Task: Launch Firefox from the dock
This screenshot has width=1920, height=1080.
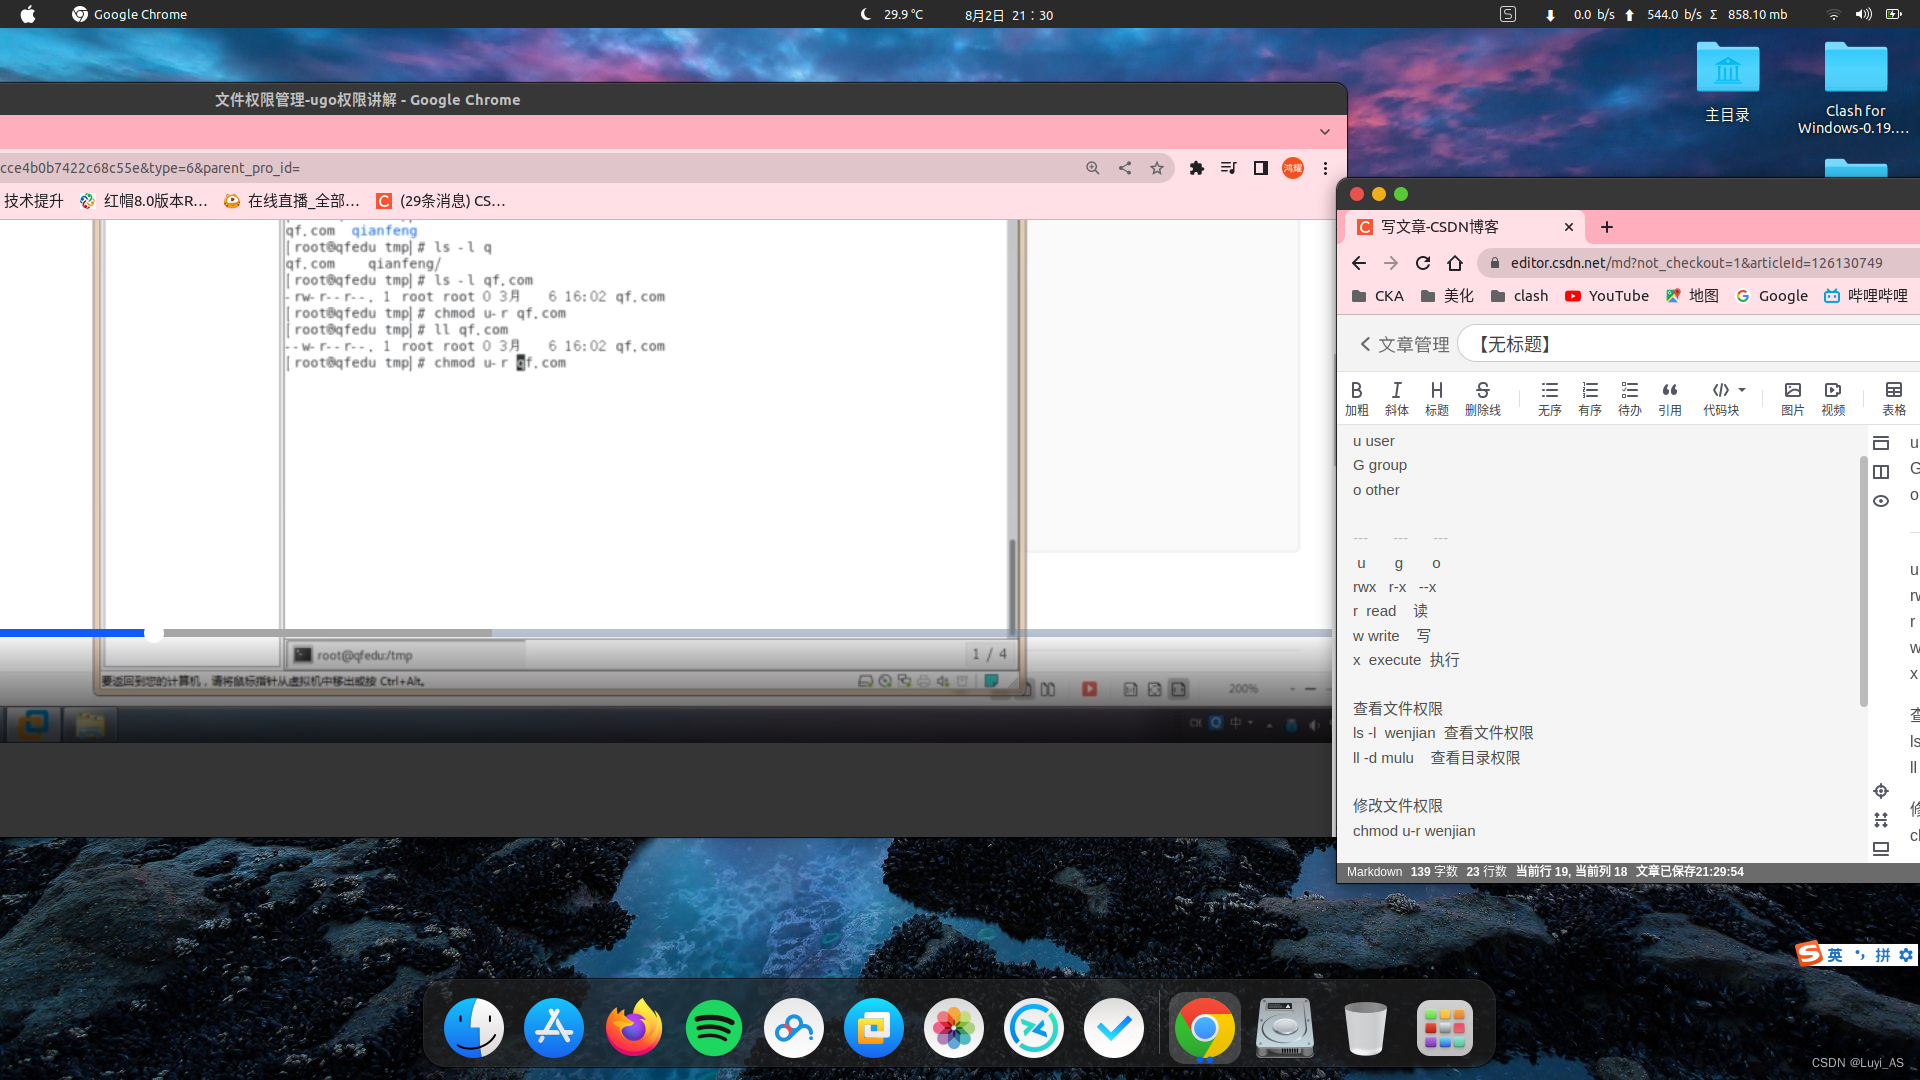Action: pyautogui.click(x=633, y=1028)
